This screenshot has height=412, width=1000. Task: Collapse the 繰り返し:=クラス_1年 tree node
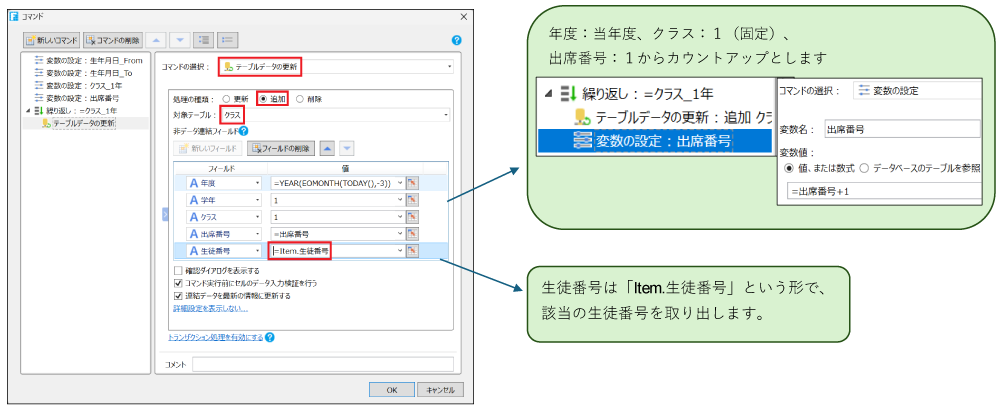coord(27,110)
